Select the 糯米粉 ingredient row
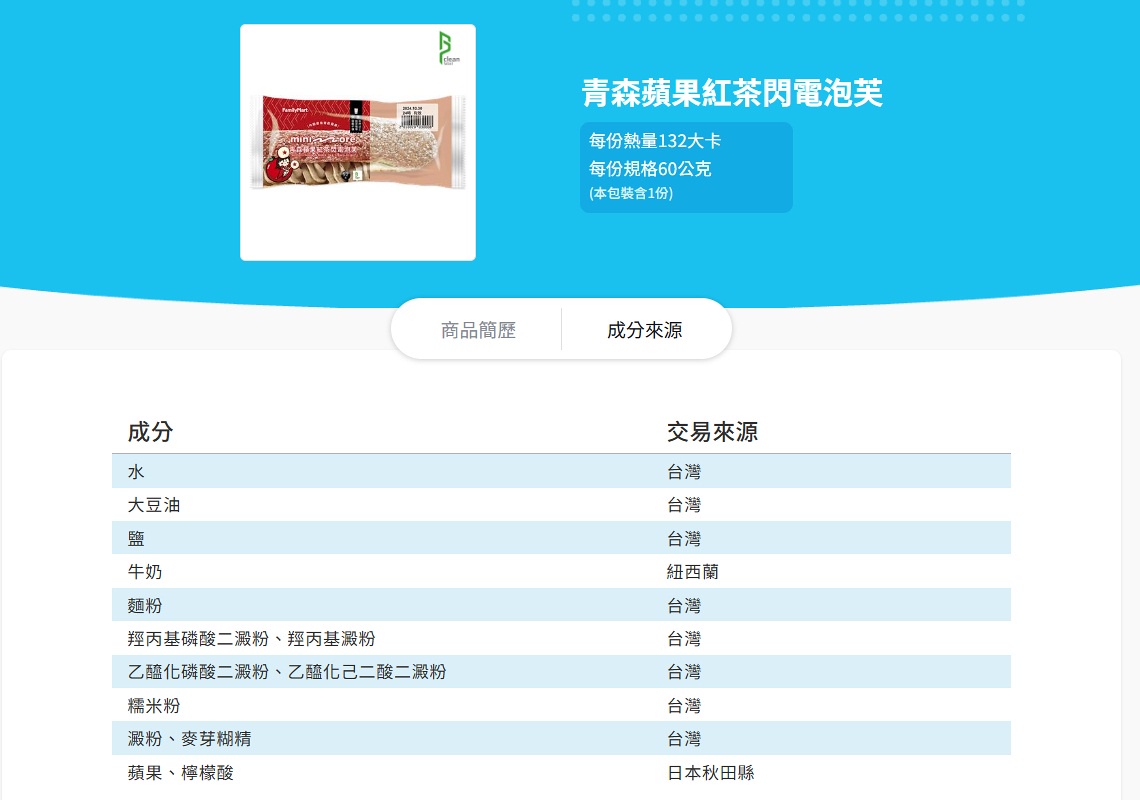The width and height of the screenshot is (1140, 800). coord(154,706)
